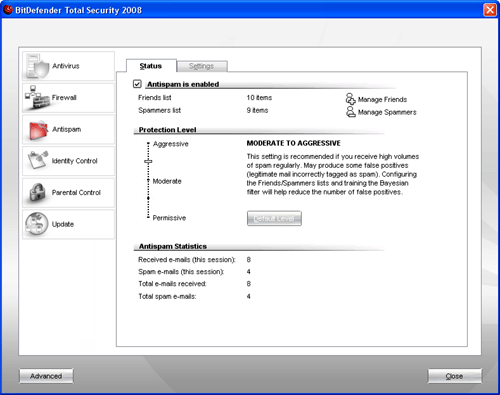
Task: Set protection slider to Moderate
Action: (x=148, y=180)
